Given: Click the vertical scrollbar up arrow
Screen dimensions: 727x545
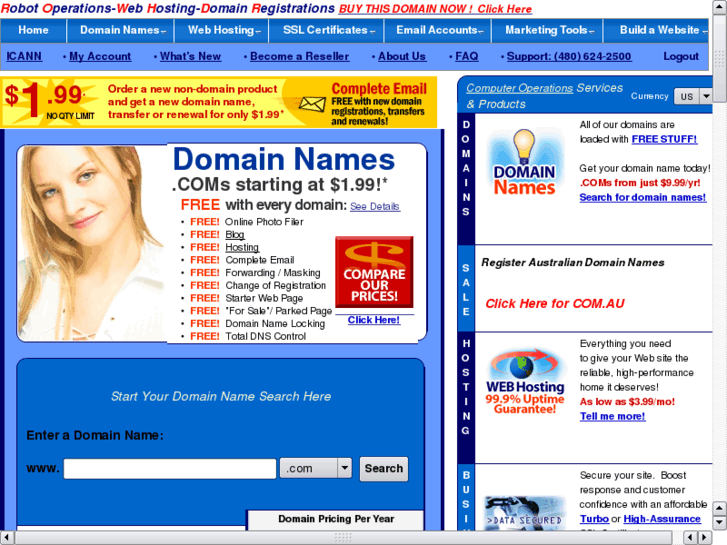Looking at the screenshot, I should 719,6.
